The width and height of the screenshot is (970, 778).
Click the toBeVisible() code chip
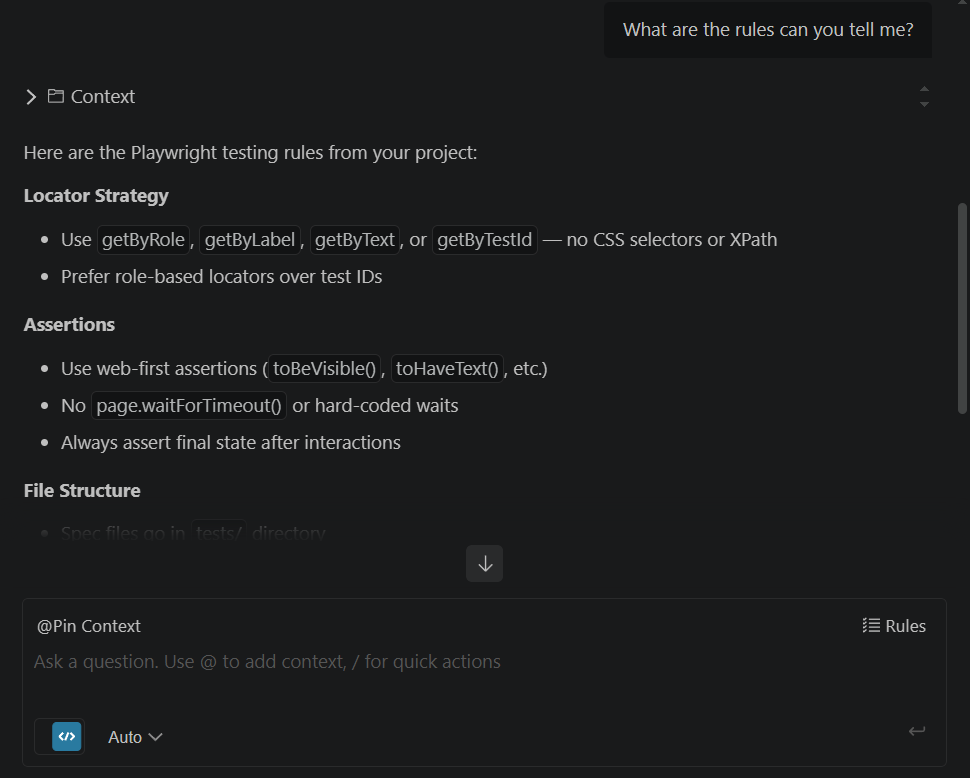[324, 369]
